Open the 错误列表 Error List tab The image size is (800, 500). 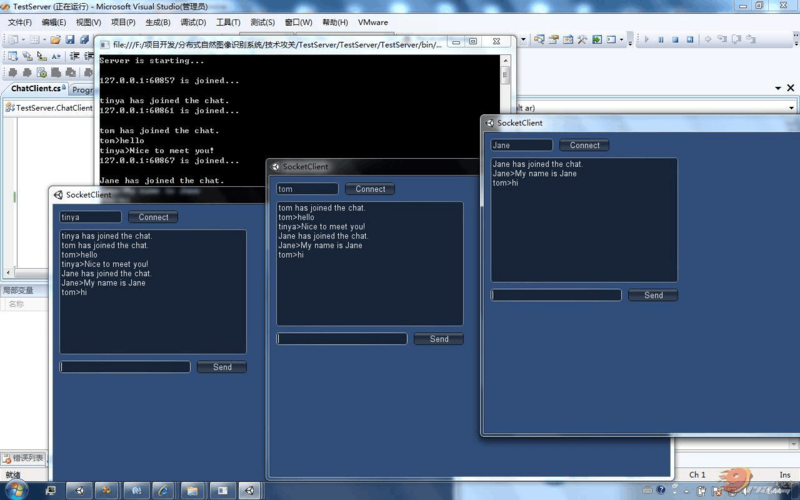click(x=23, y=458)
